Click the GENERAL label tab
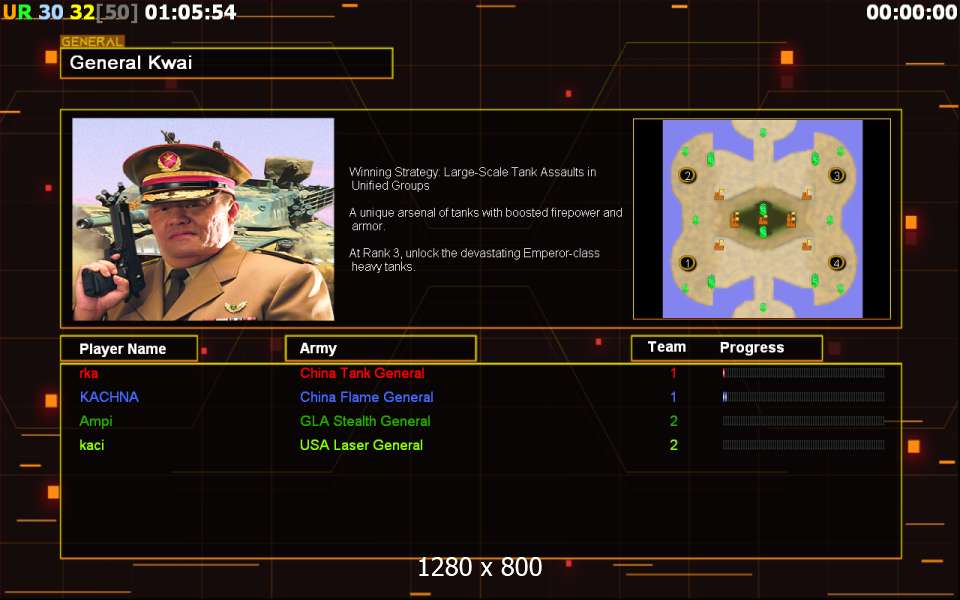This screenshot has height=600, width=960. pyautogui.click(x=92, y=42)
